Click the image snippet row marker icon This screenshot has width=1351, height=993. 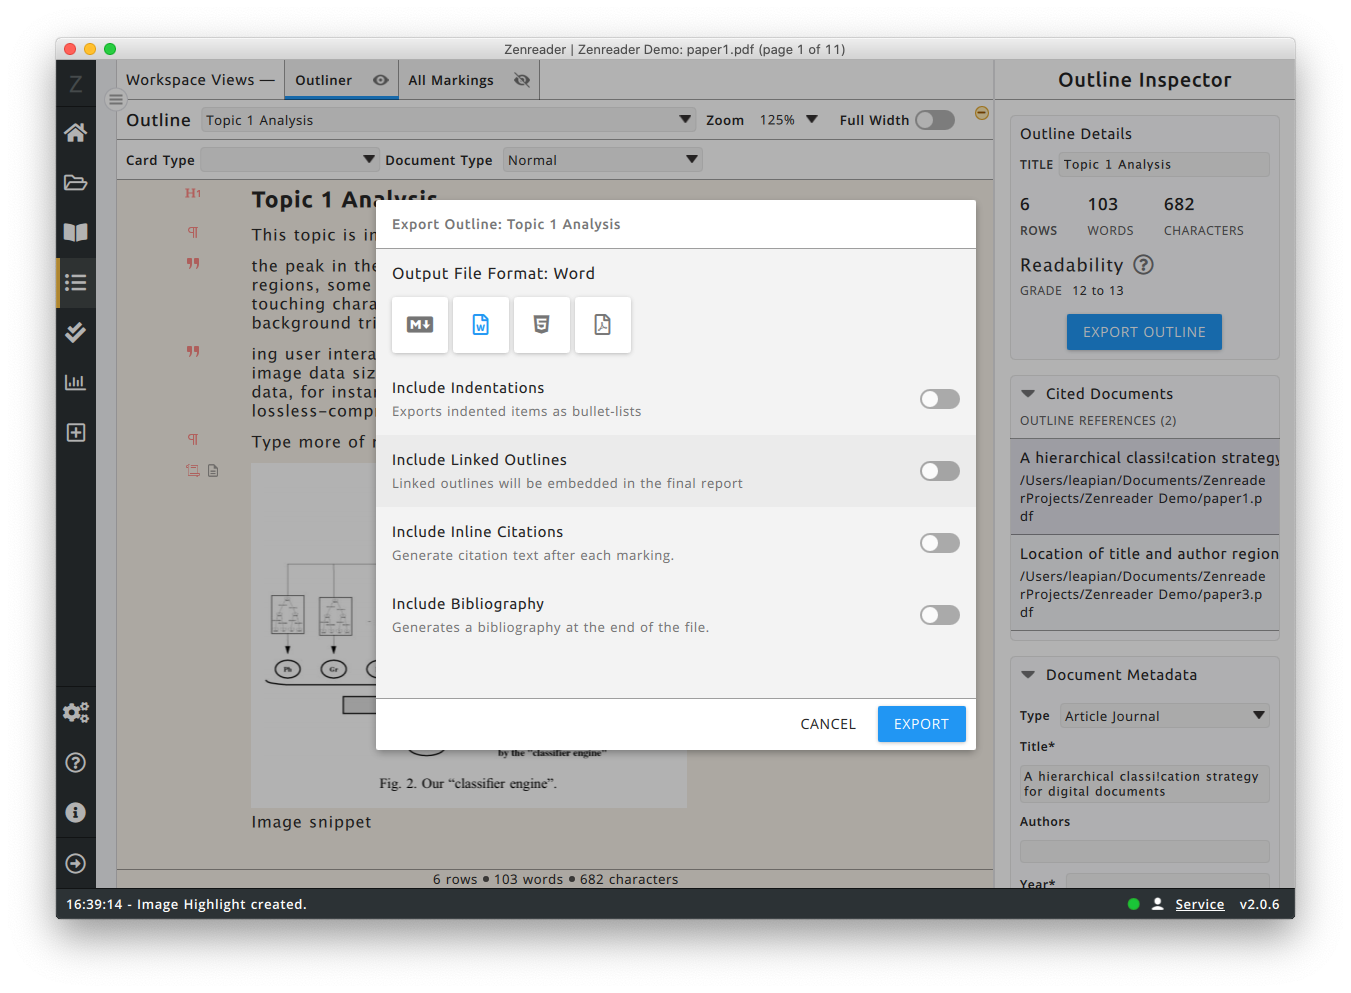pyautogui.click(x=192, y=470)
